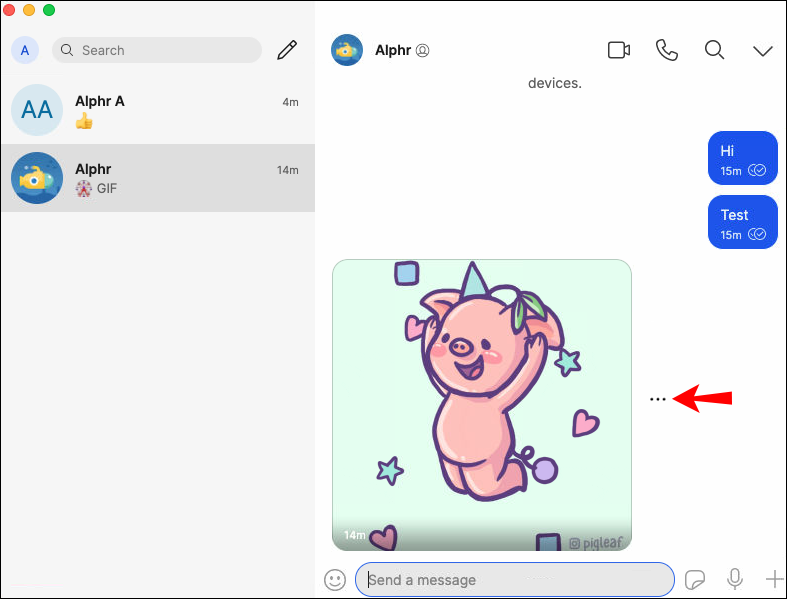Open contact avatar in chat header
The width and height of the screenshot is (787, 599).
(347, 50)
